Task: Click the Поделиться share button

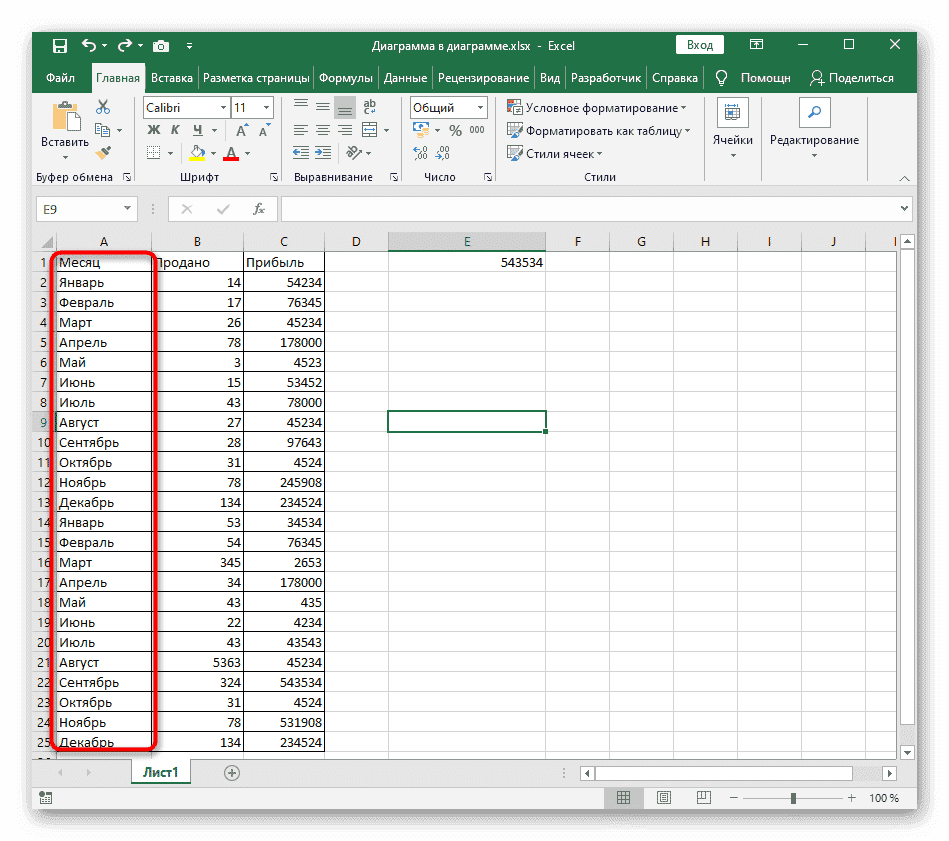Action: (x=851, y=78)
